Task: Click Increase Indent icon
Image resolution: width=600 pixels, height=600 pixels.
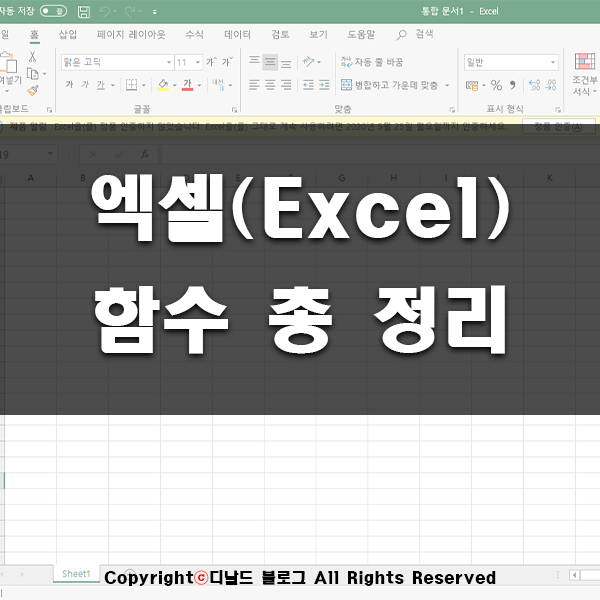Action: [324, 85]
